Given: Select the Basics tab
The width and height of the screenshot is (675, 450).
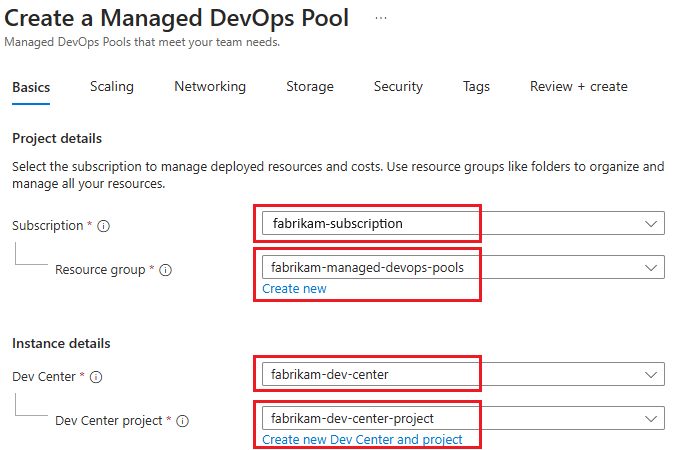Looking at the screenshot, I should (x=31, y=87).
